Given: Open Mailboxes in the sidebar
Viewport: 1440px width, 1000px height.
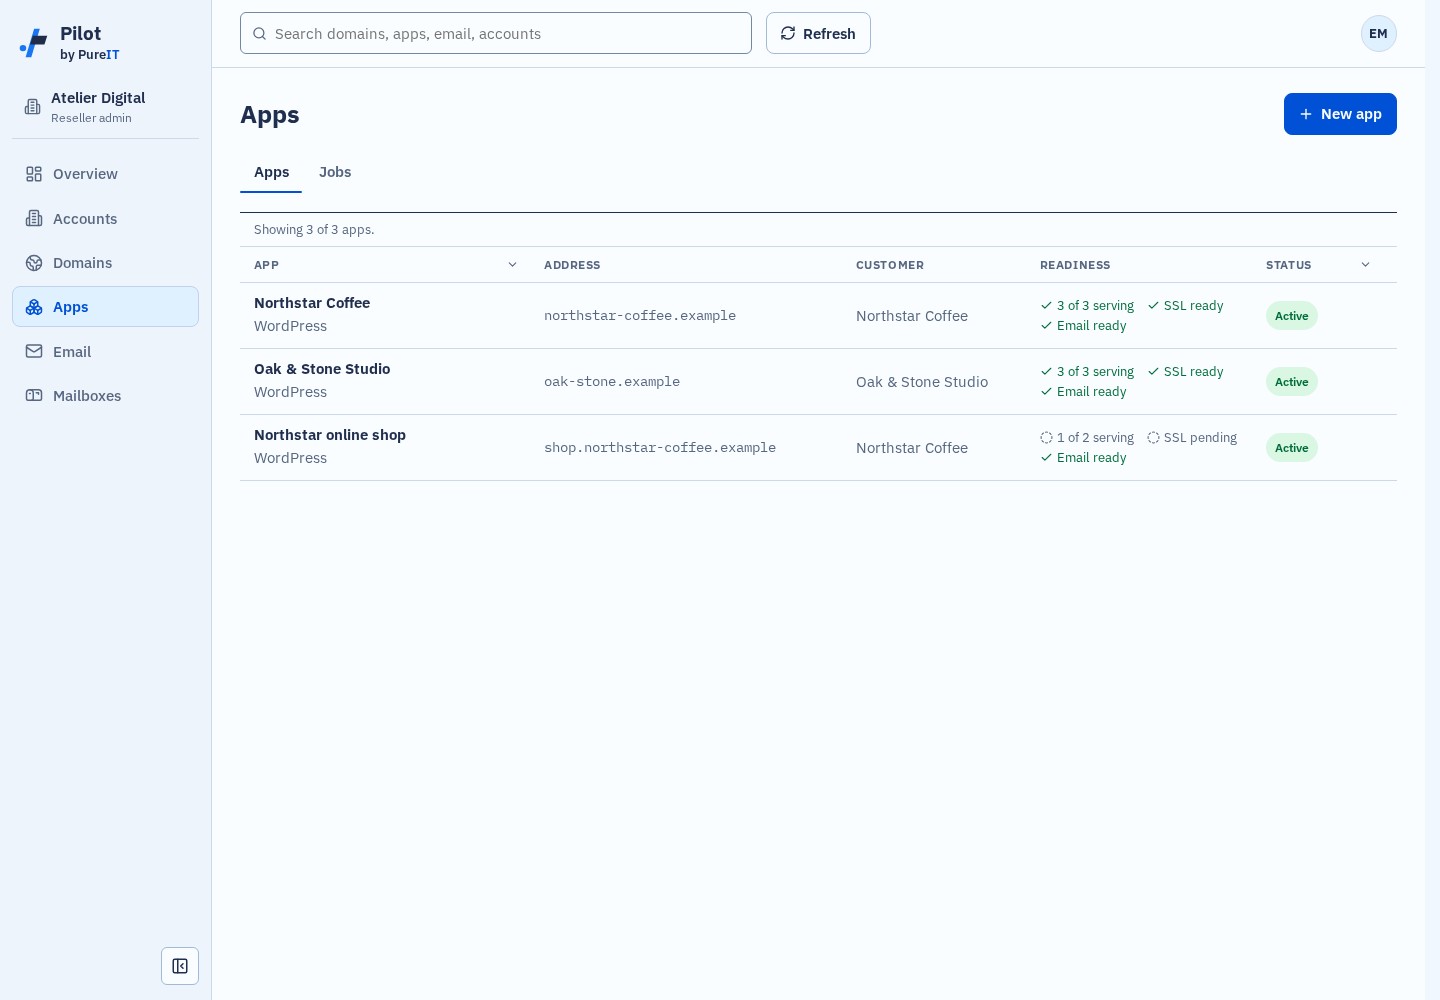Looking at the screenshot, I should pyautogui.click(x=105, y=396).
